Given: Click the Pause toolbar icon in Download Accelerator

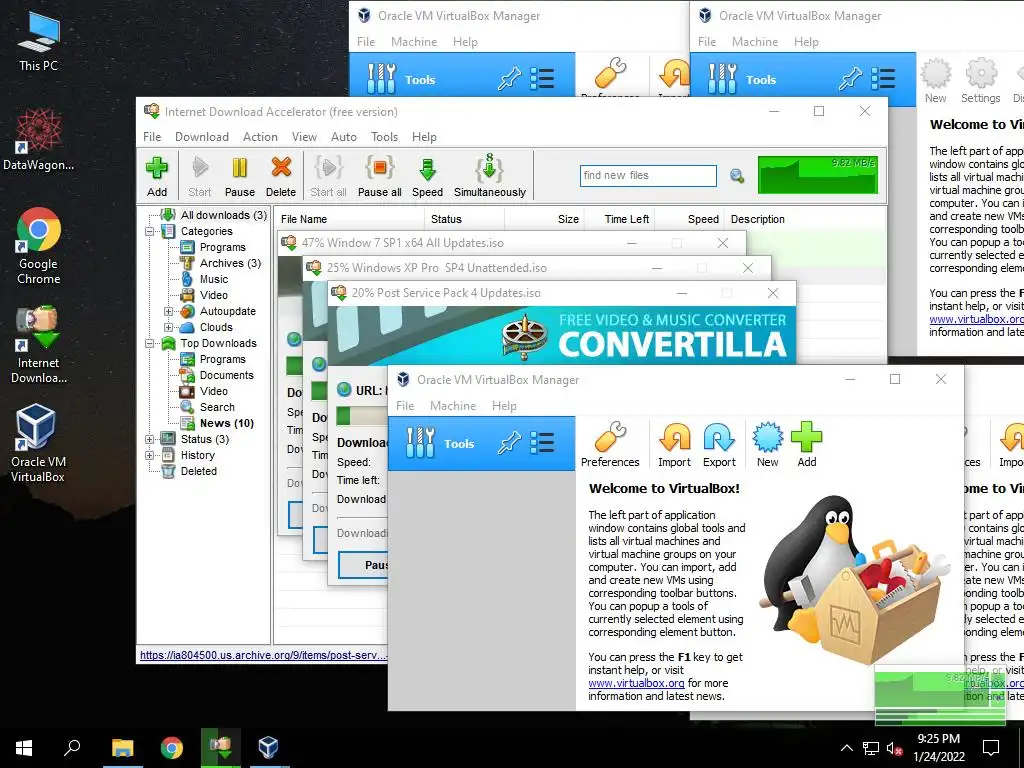Looking at the screenshot, I should 240,176.
